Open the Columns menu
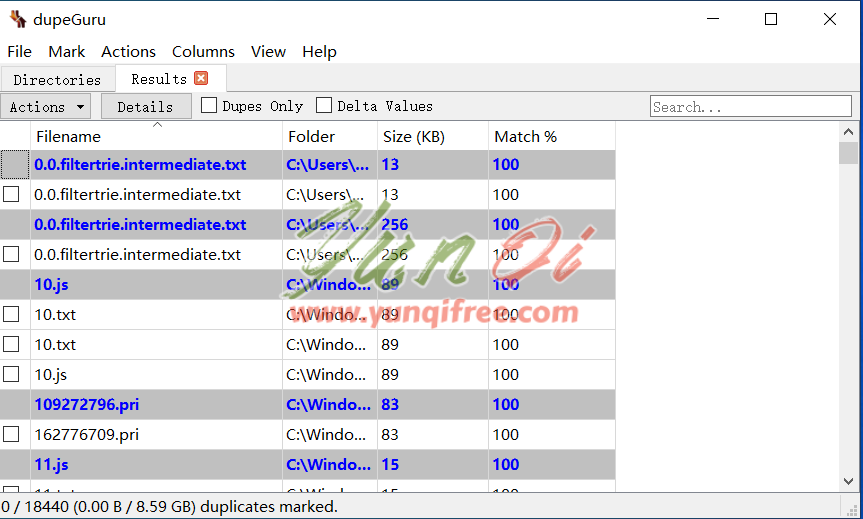 (x=203, y=52)
